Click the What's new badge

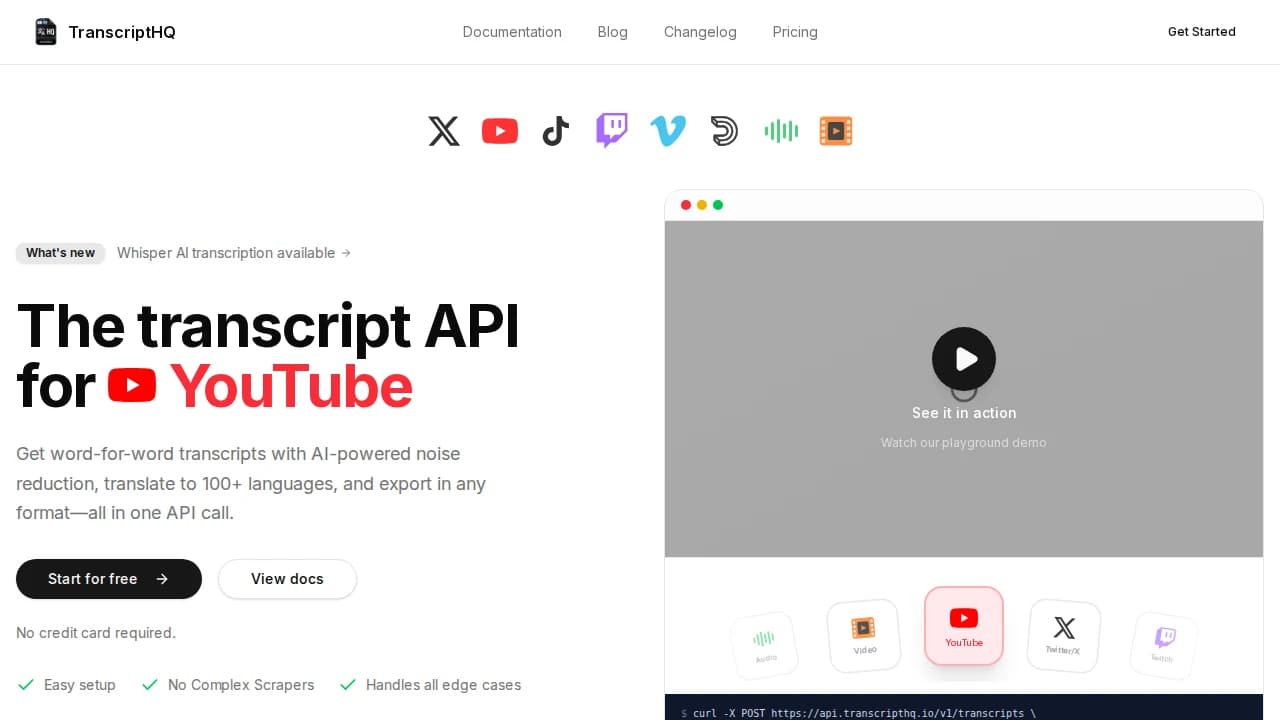60,253
